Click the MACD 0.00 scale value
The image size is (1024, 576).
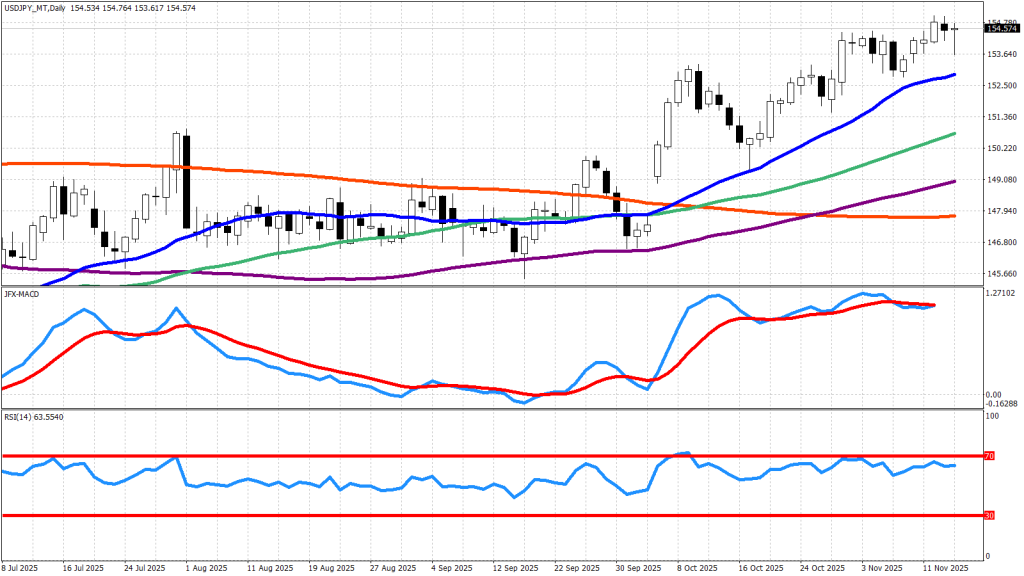tap(994, 395)
